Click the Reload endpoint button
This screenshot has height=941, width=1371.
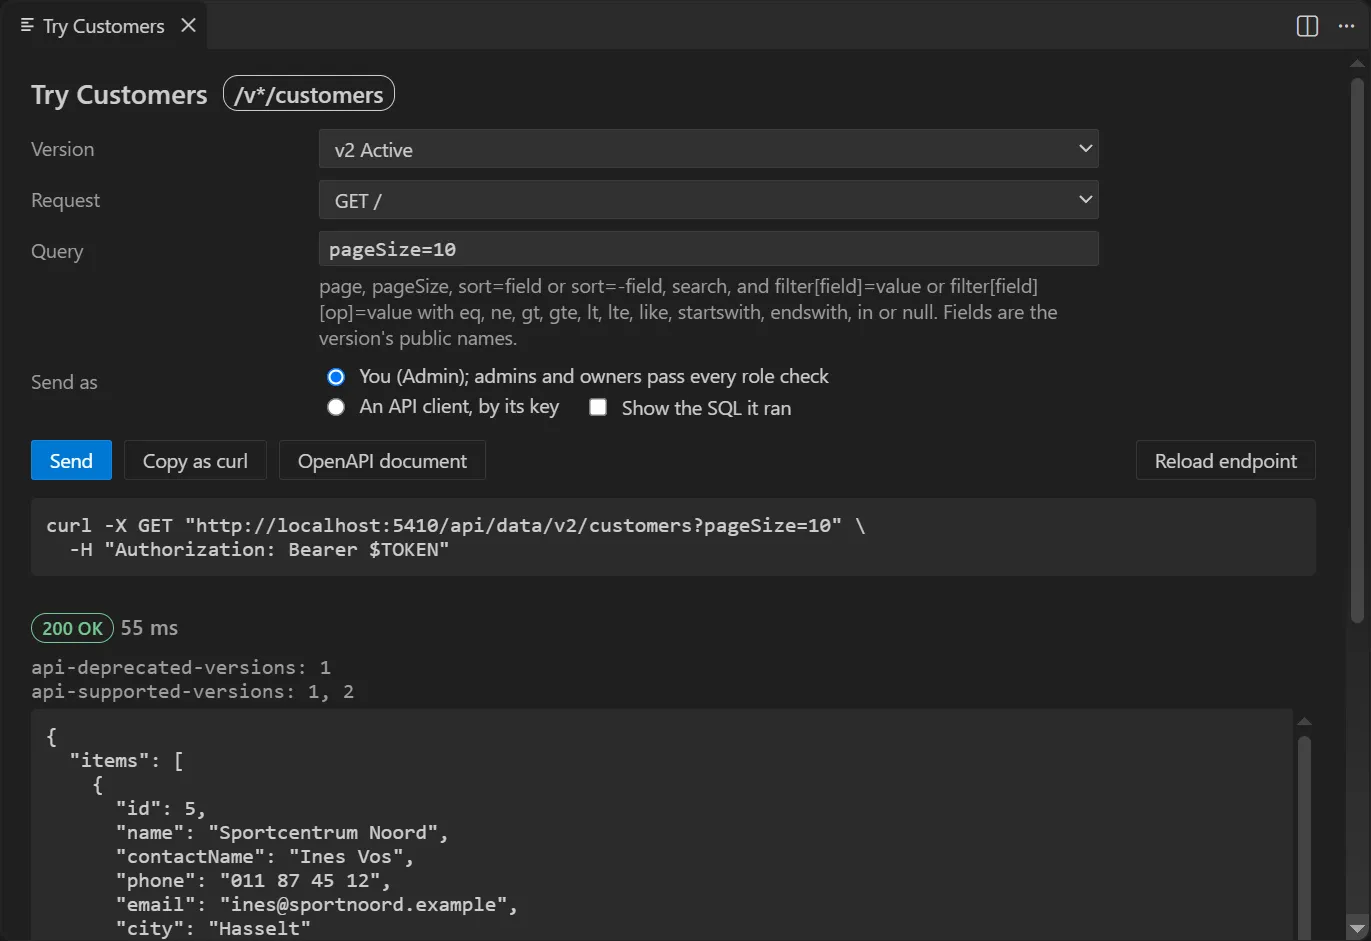tap(1225, 460)
